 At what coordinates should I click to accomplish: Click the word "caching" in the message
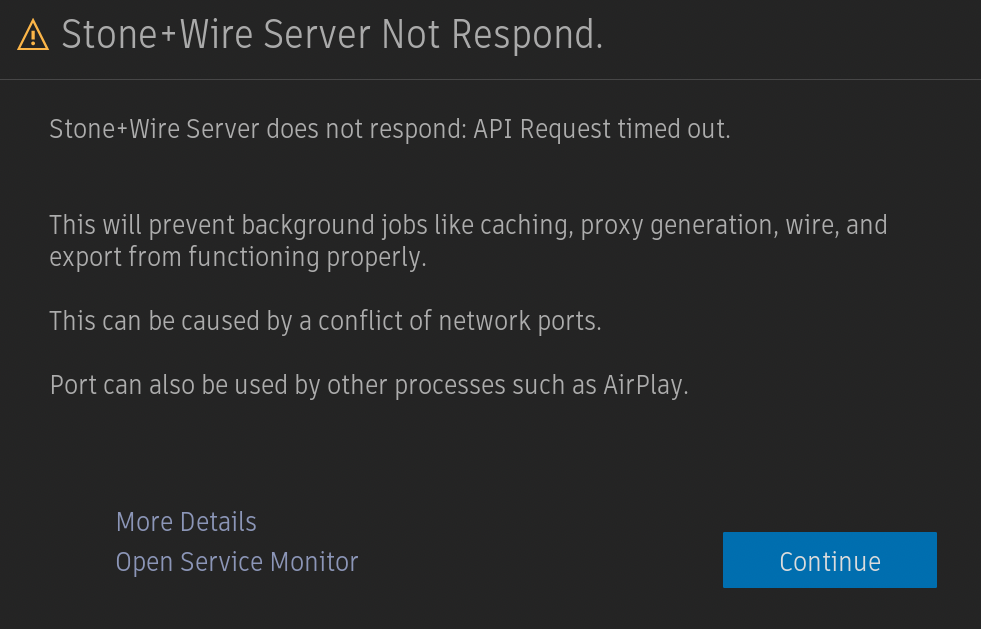[x=525, y=225]
